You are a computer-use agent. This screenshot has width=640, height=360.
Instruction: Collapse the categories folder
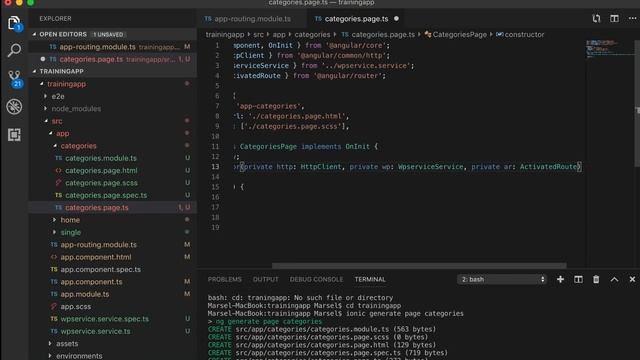coord(55,146)
